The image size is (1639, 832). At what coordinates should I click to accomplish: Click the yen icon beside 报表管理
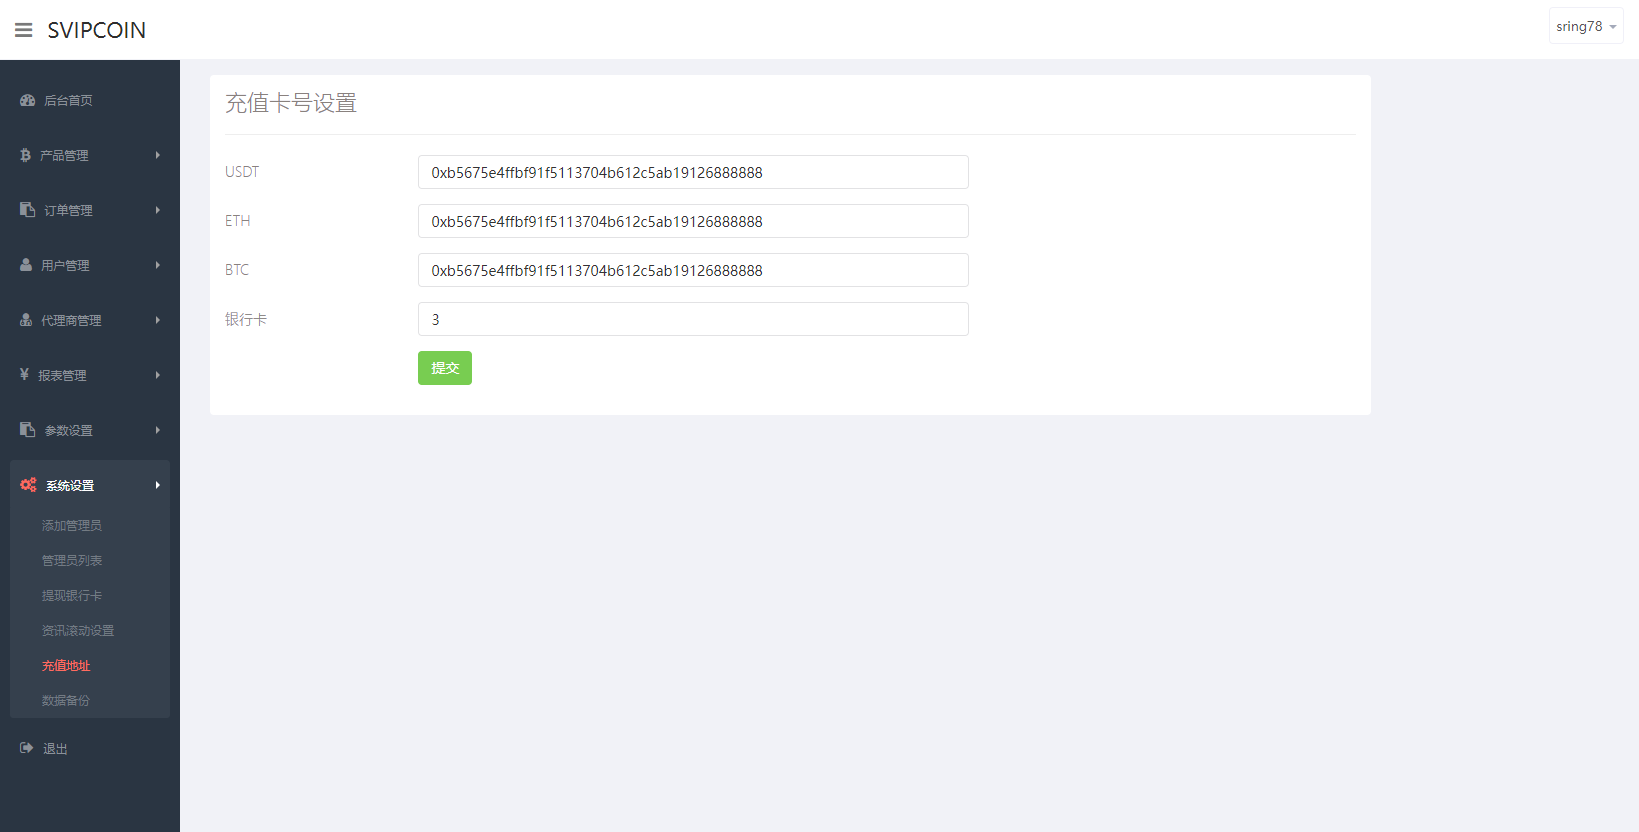point(24,375)
